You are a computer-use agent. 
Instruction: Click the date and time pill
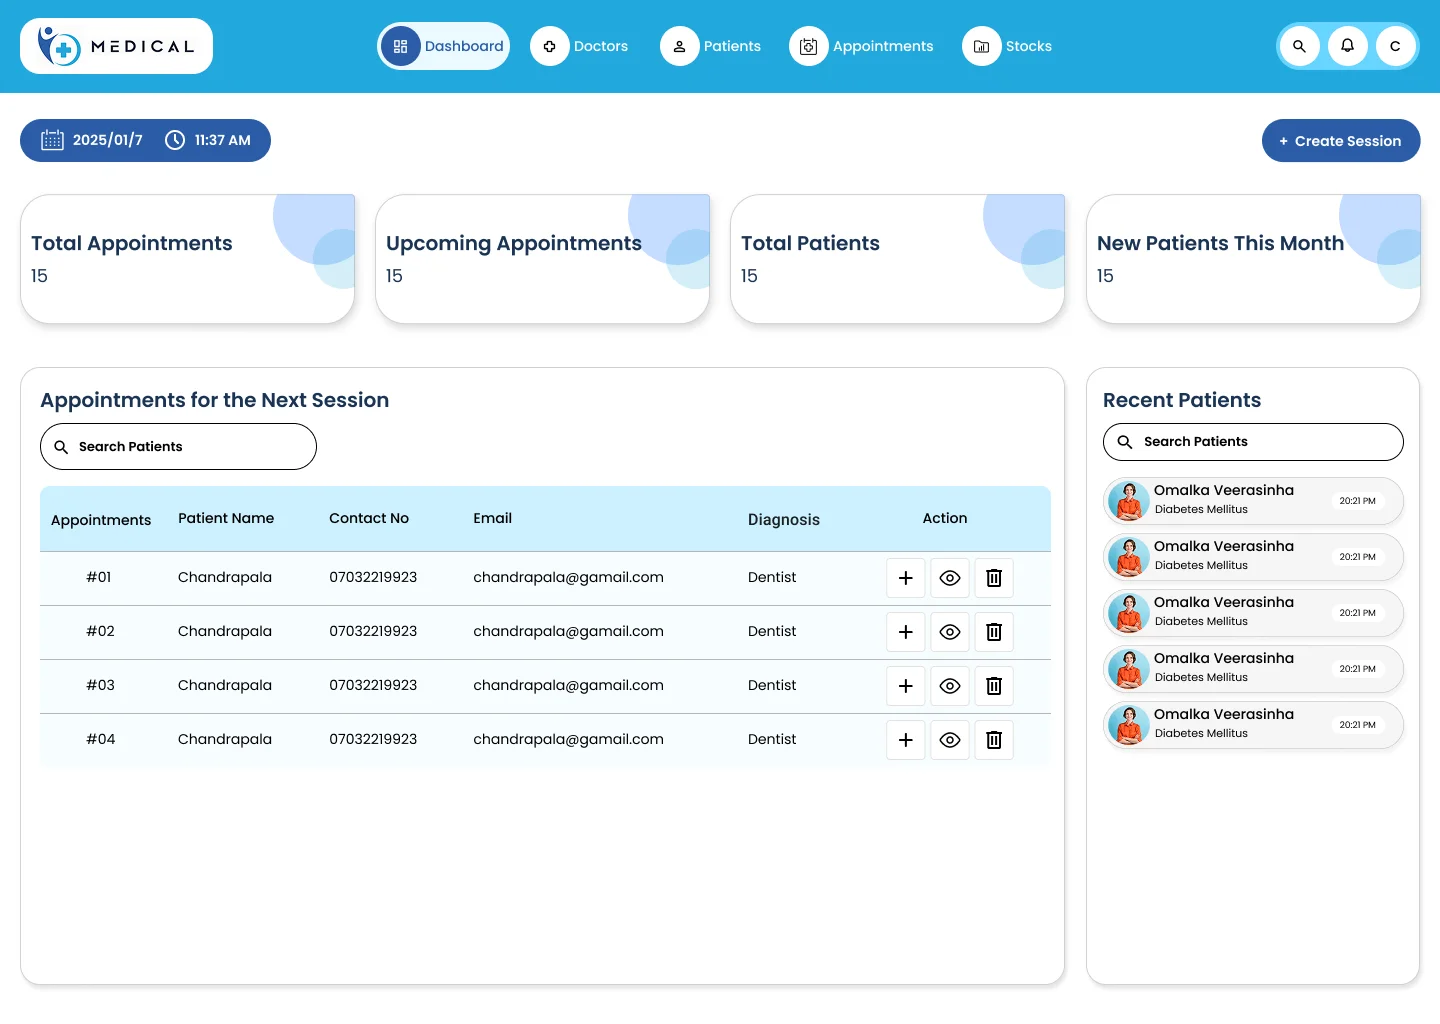click(x=145, y=141)
